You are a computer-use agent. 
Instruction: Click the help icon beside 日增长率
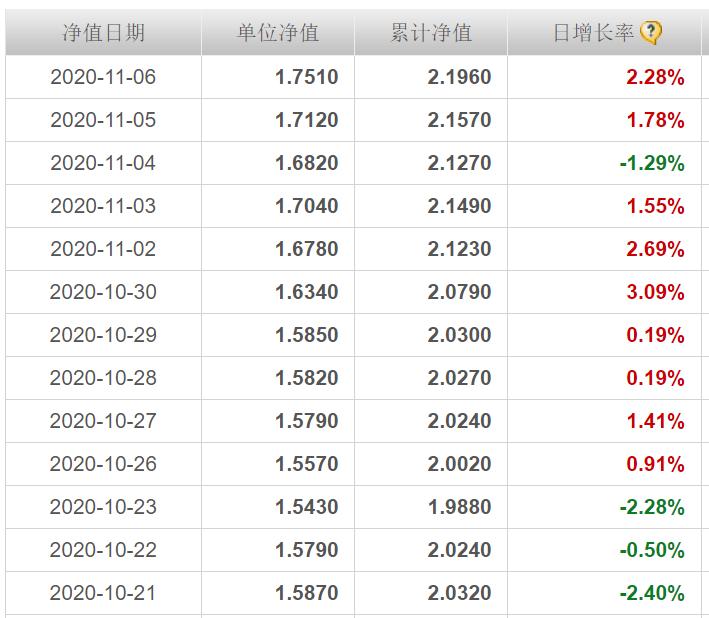pos(651,33)
